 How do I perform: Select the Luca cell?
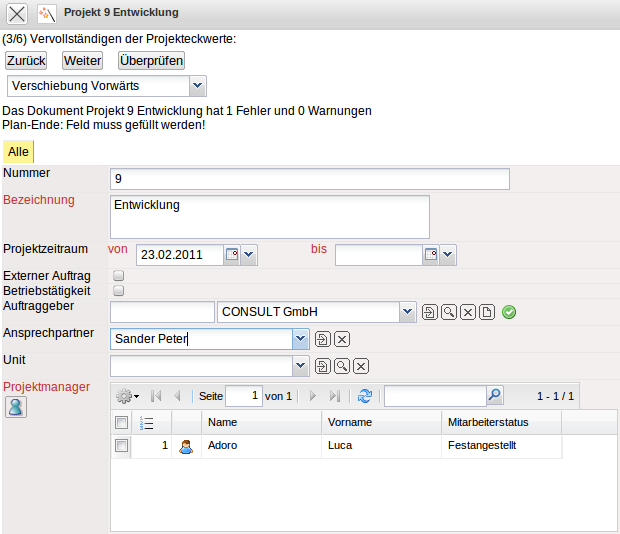[x=382, y=445]
